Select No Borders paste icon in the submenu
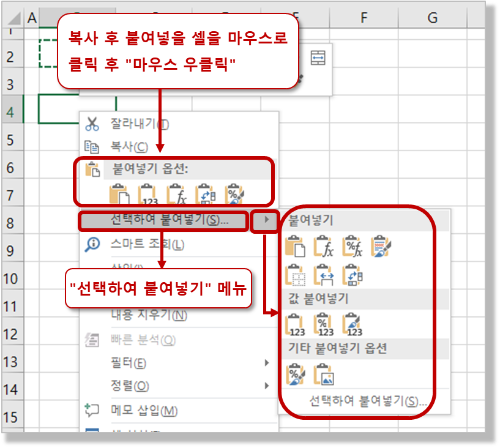 pyautogui.click(x=295, y=276)
